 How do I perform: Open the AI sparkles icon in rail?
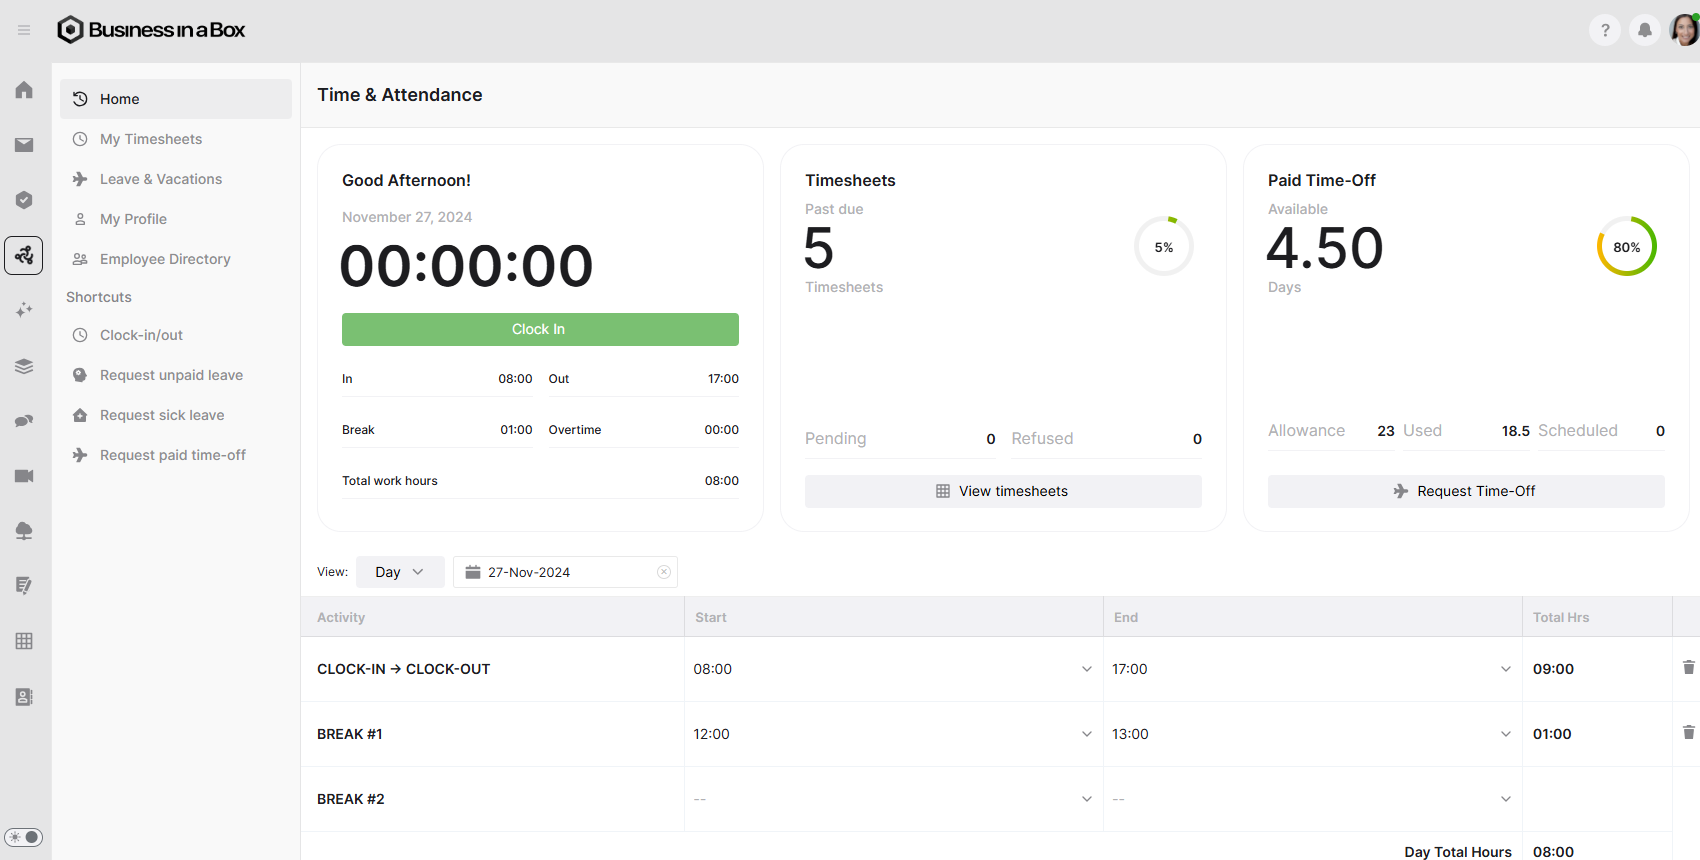coord(24,310)
